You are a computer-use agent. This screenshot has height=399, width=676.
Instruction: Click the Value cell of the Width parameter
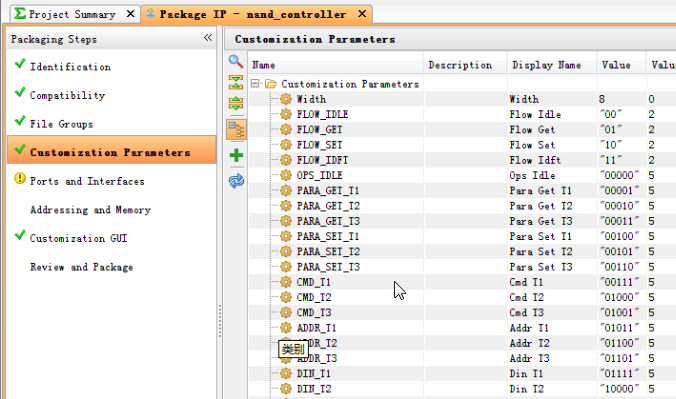pos(621,99)
